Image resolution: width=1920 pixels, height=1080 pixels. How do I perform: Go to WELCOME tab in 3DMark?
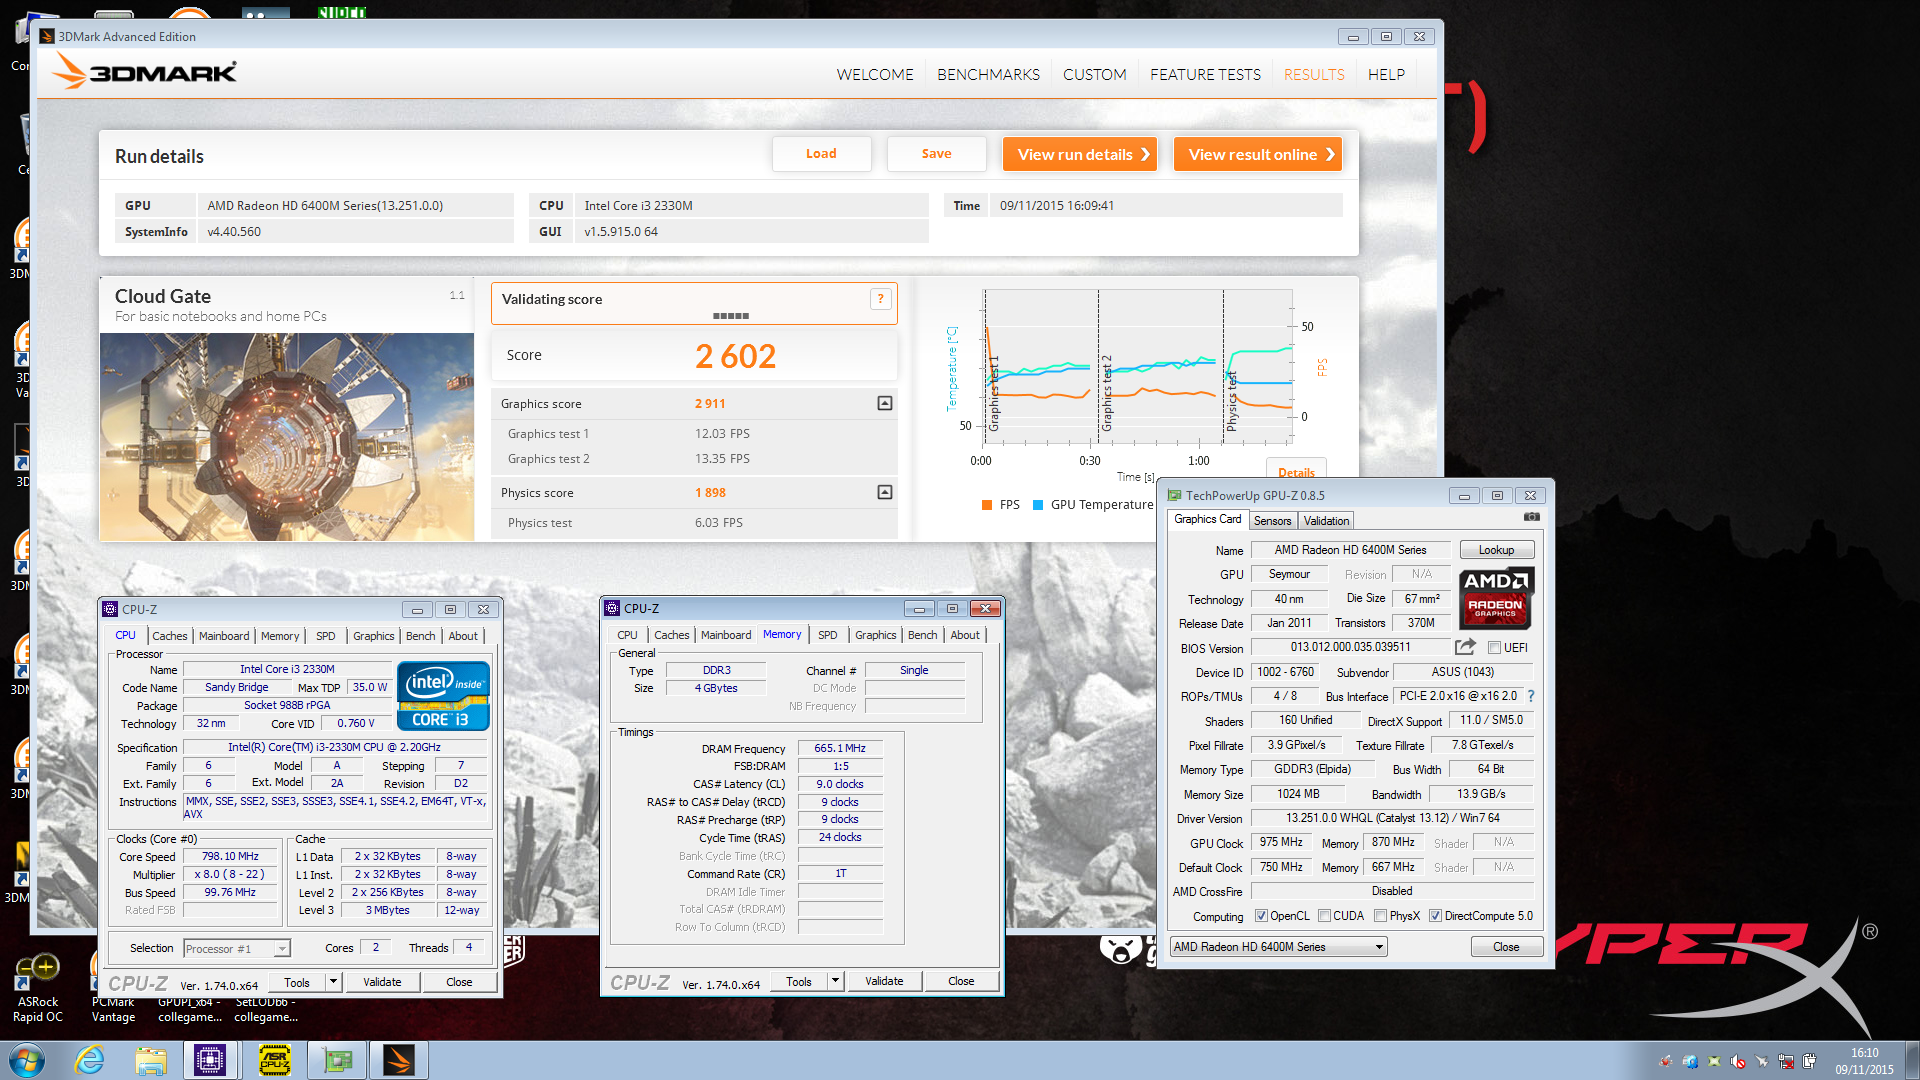tap(875, 74)
